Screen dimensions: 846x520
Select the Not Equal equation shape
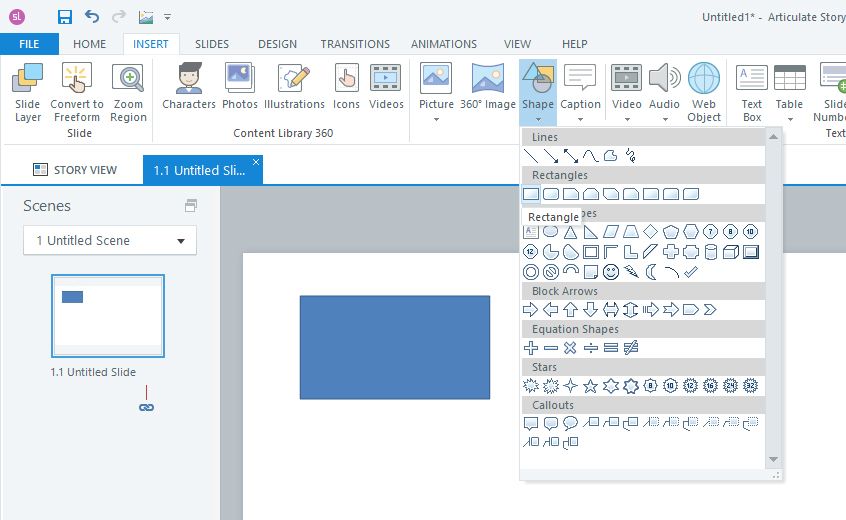pyautogui.click(x=631, y=348)
